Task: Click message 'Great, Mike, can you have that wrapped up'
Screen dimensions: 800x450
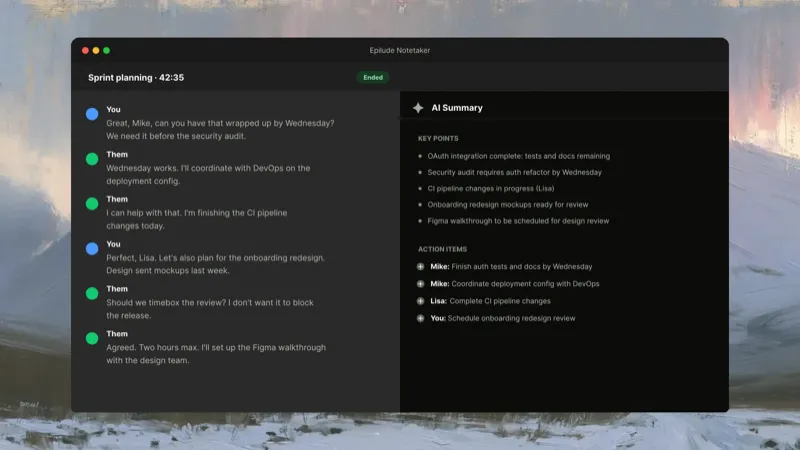Action: (220, 130)
